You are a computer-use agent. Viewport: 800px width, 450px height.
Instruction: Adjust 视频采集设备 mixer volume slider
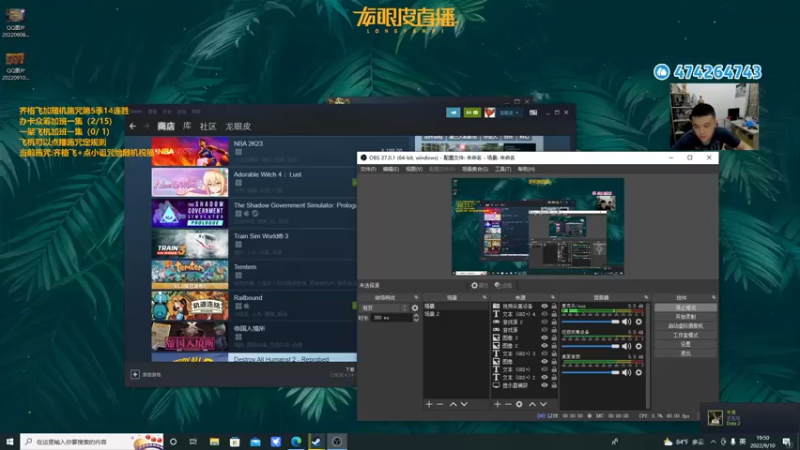coord(590,346)
